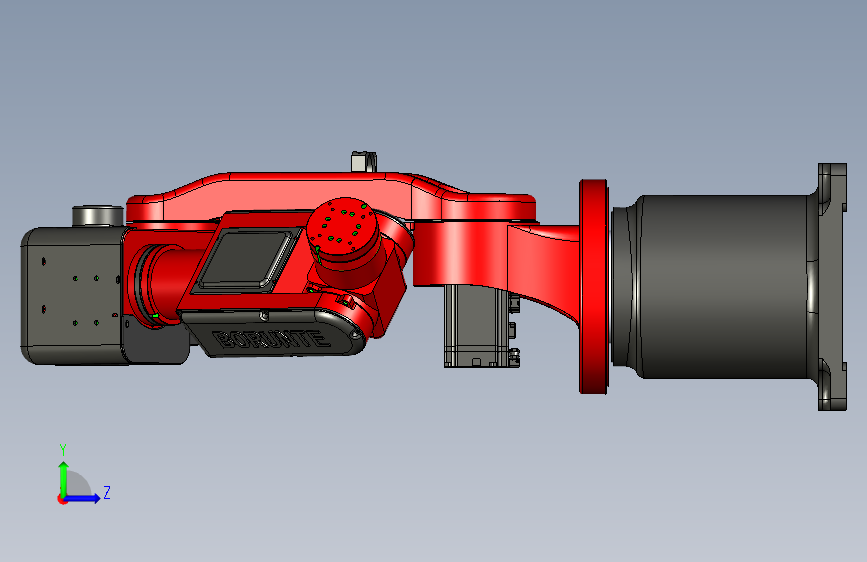This screenshot has height=562, width=867.
Task: Click the blue Z axis arrow of the triad
Action: click(x=82, y=498)
